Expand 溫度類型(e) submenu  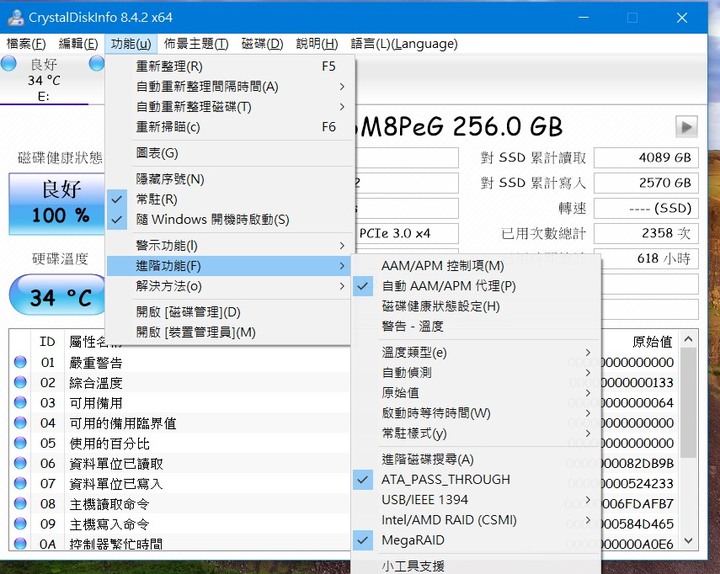click(x=476, y=353)
